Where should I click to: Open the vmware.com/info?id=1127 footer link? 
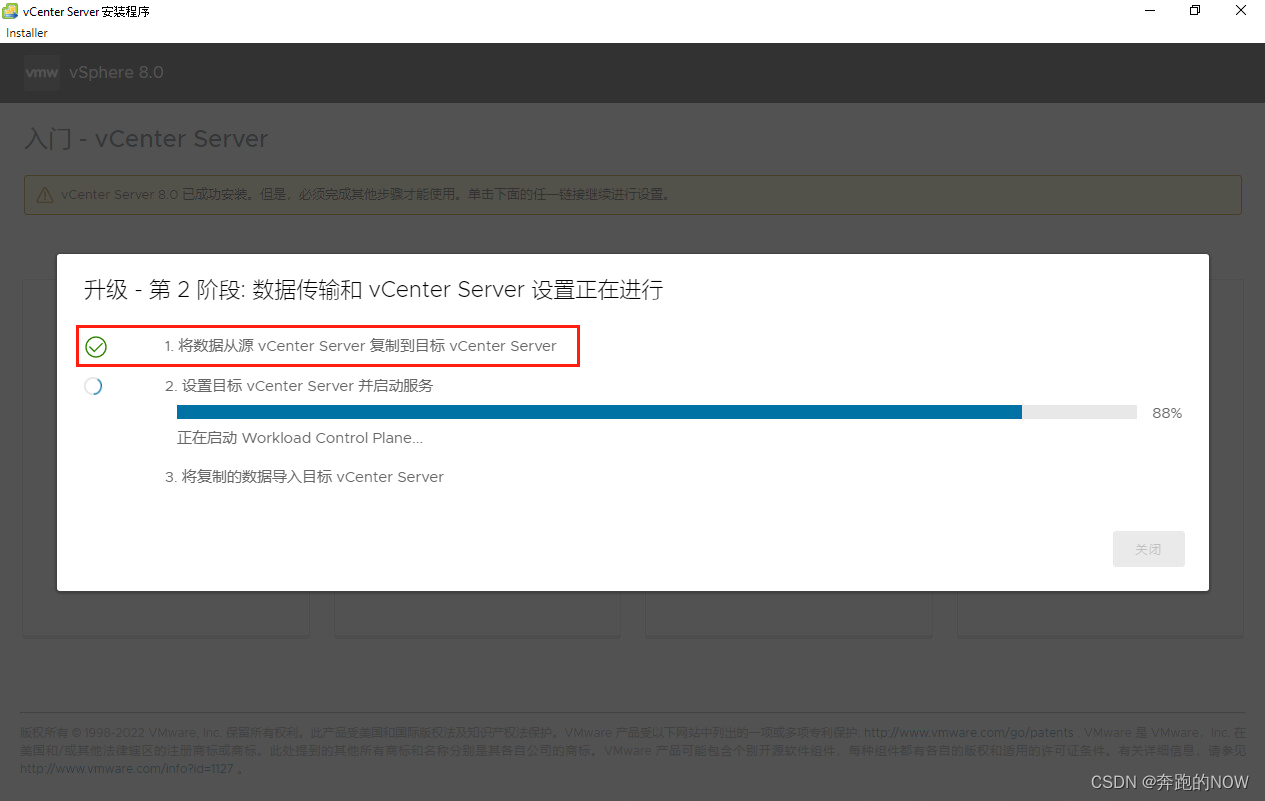127,769
